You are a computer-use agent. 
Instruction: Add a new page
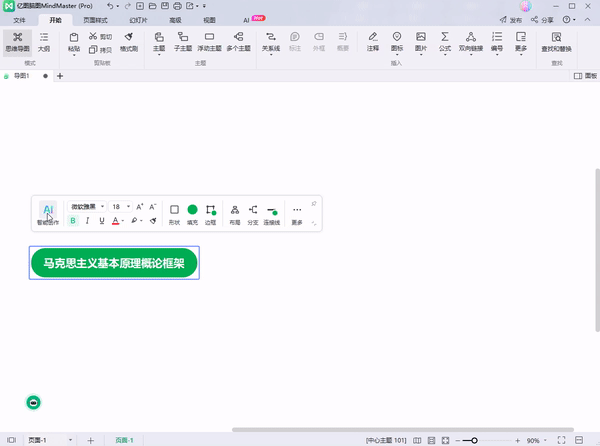tap(91, 440)
